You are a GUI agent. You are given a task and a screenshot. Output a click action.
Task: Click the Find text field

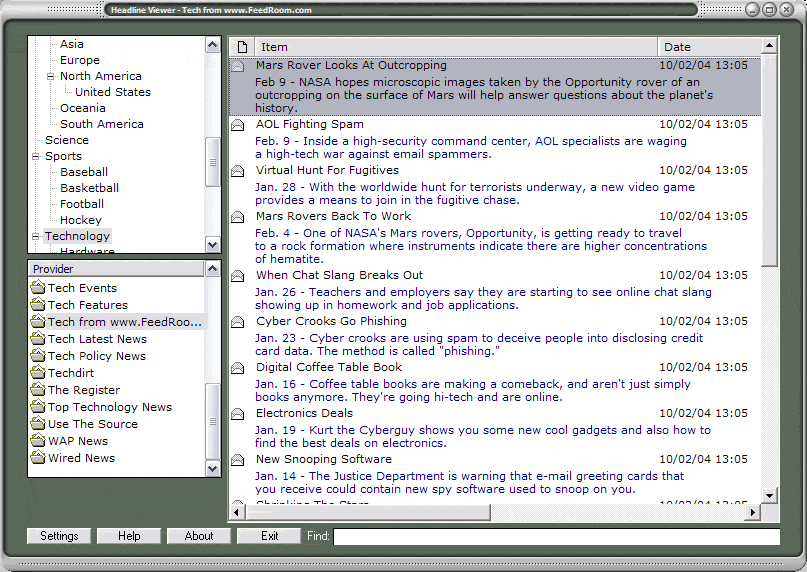(556, 536)
